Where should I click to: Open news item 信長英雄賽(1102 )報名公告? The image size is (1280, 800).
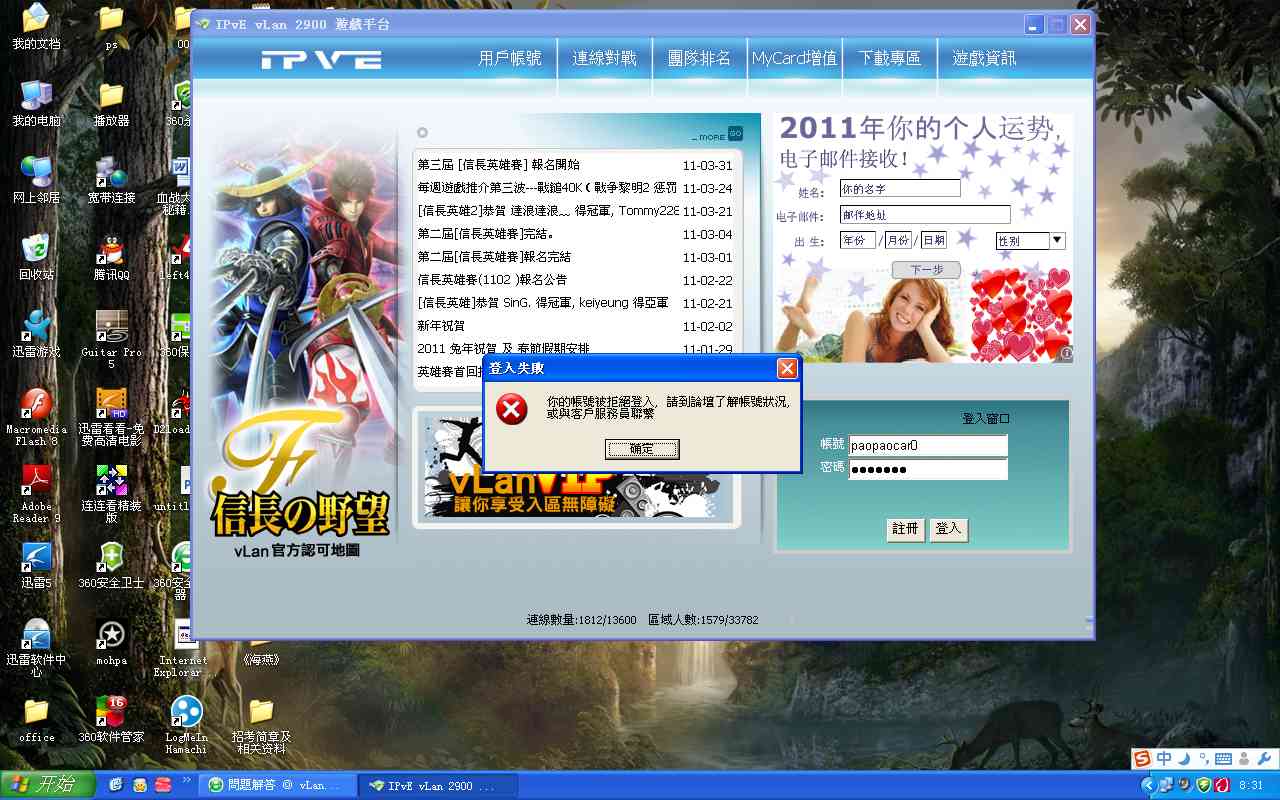(492, 280)
